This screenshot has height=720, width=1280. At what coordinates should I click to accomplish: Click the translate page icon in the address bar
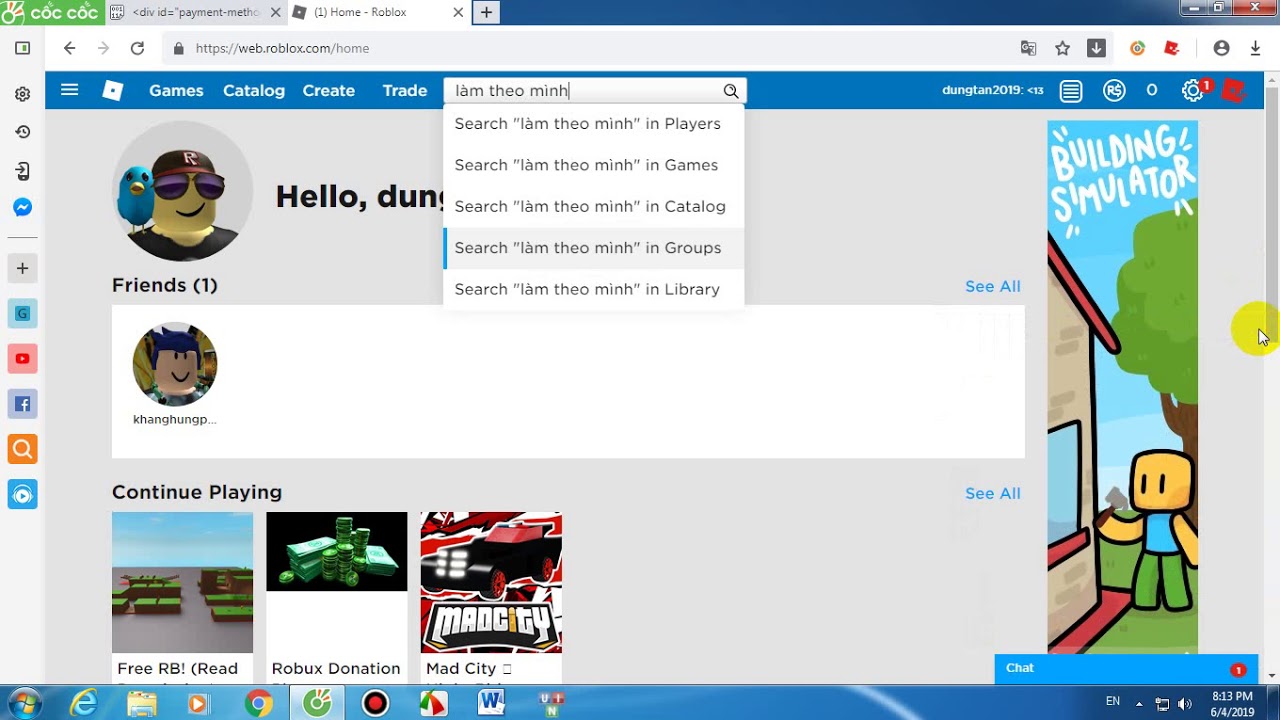(1028, 48)
